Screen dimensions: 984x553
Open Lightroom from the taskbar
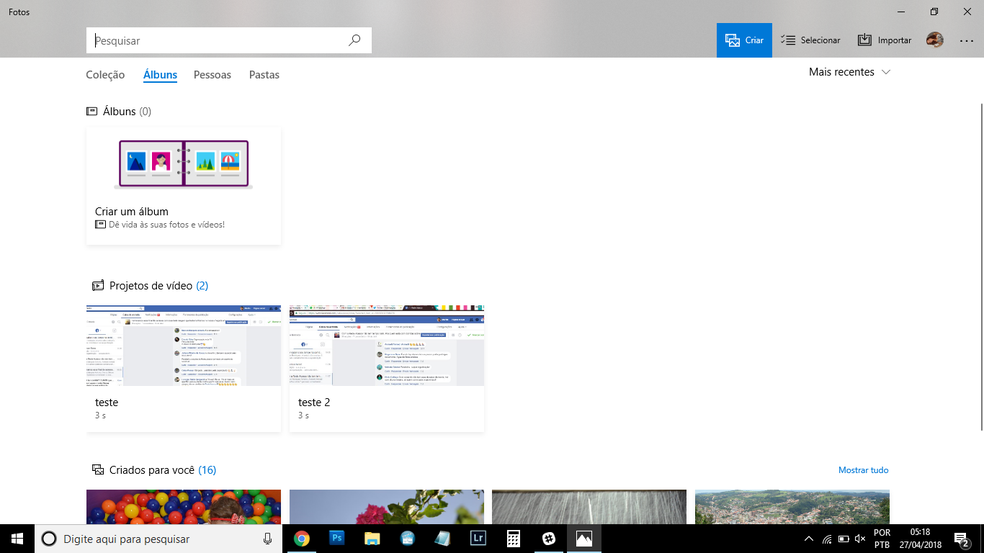(478, 539)
